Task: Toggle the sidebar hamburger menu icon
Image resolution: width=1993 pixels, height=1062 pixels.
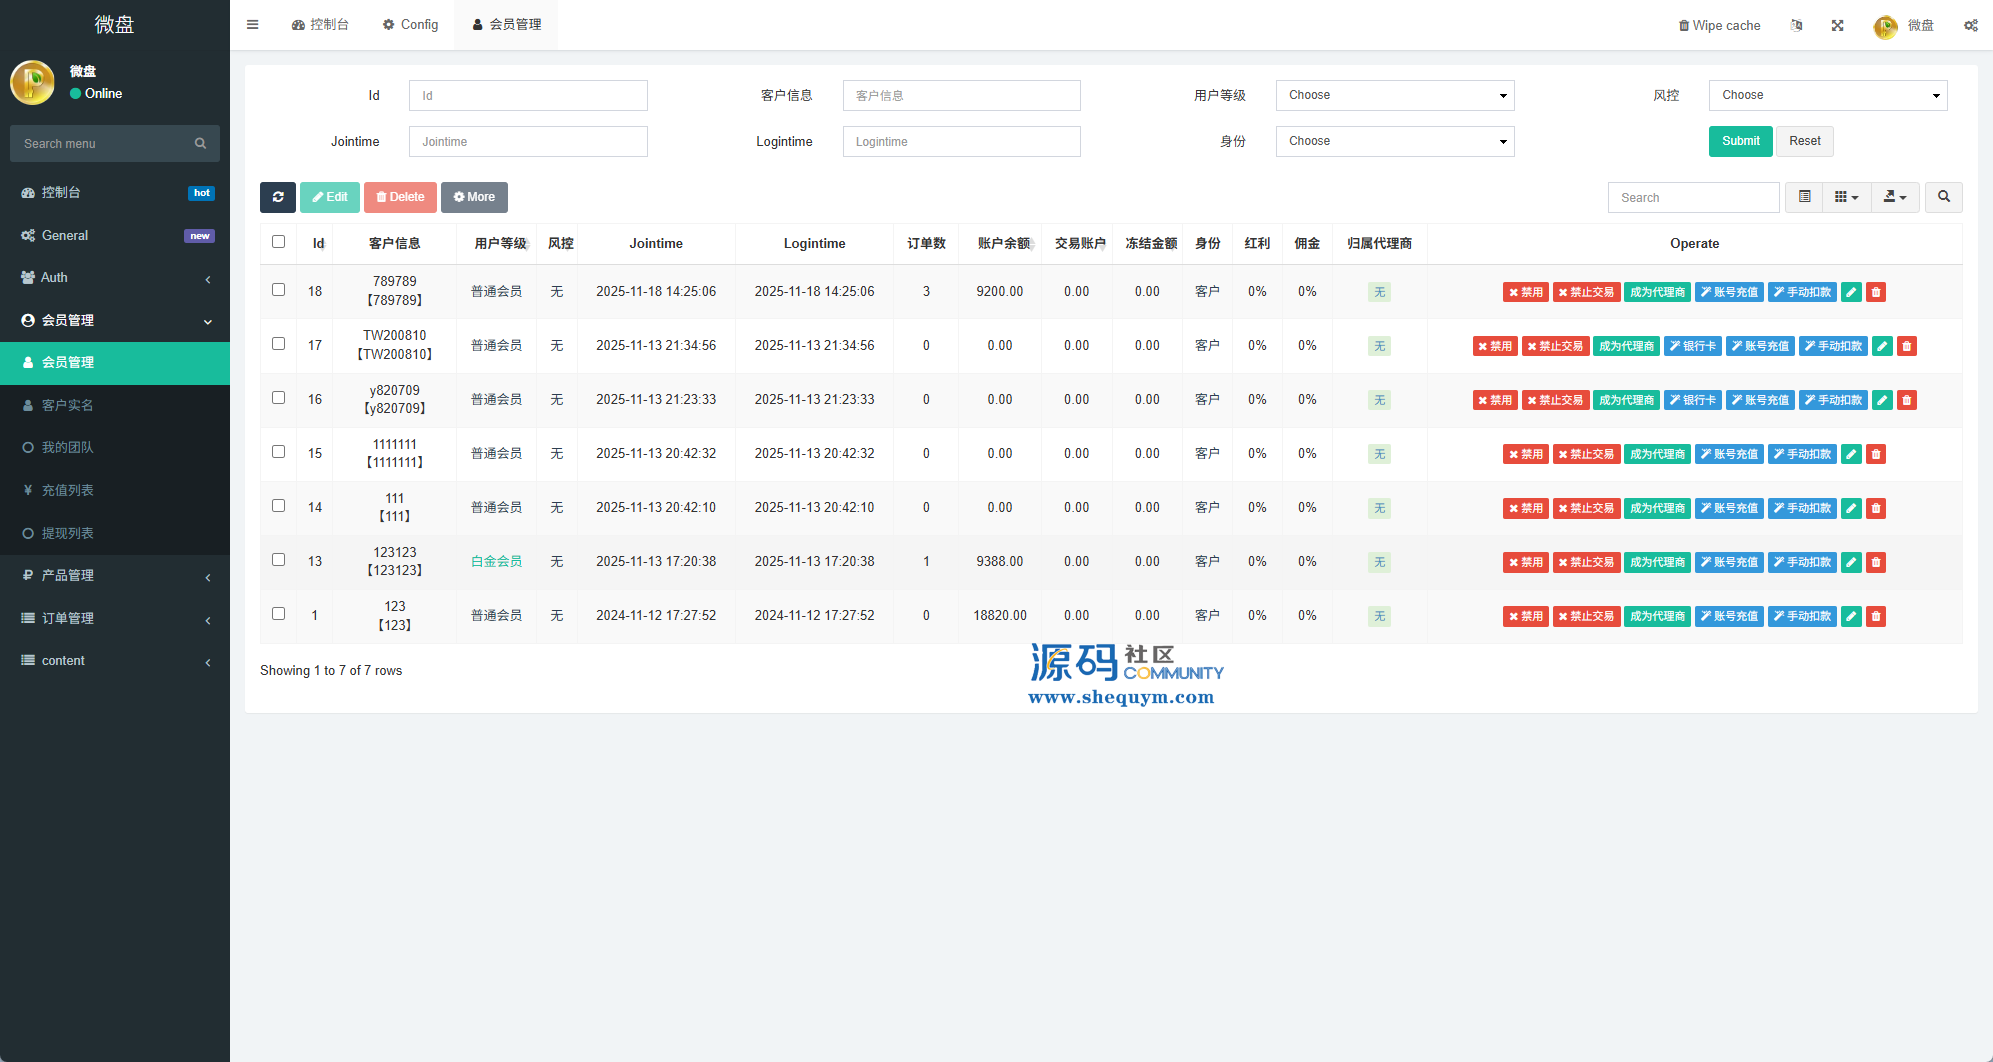Action: [253, 25]
